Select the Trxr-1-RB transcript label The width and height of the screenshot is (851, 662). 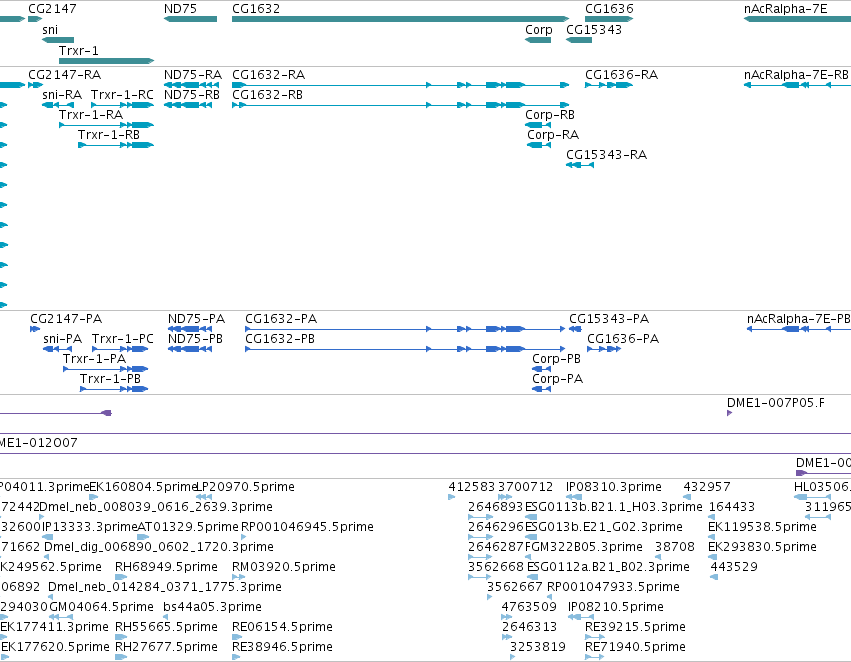[x=109, y=135]
